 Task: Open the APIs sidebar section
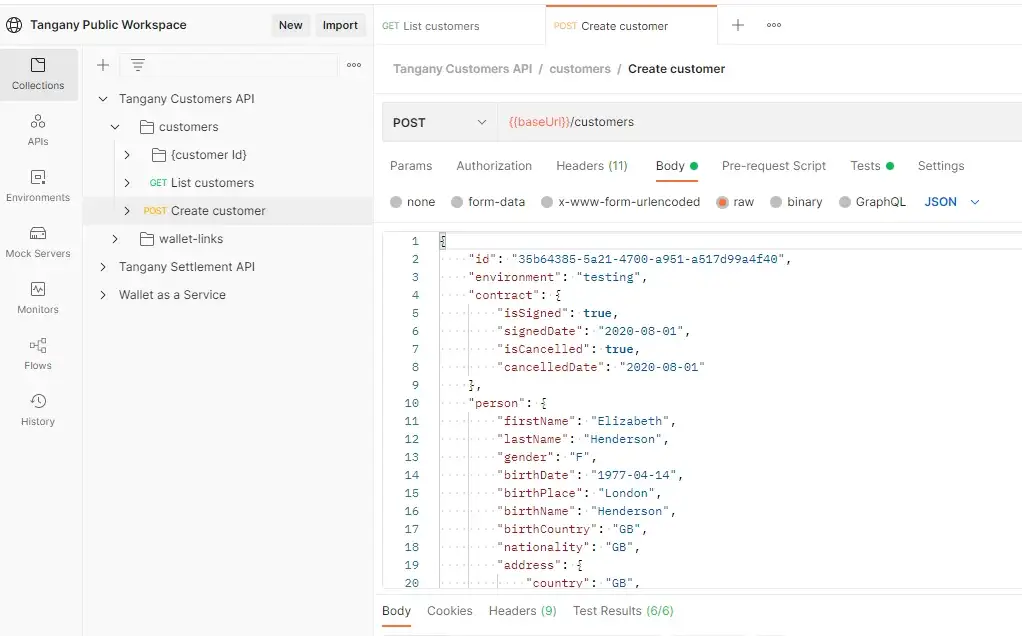coord(38,130)
